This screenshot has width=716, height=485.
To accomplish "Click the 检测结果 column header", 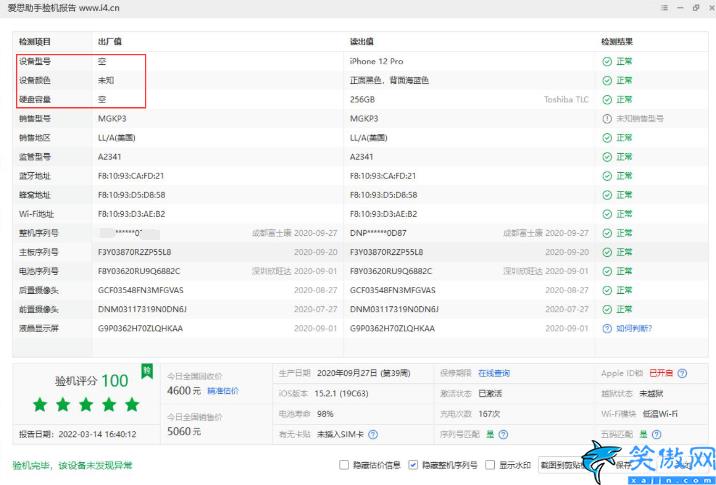I will pos(617,42).
